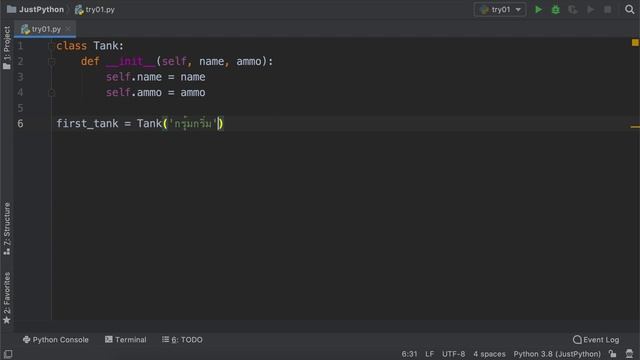
Task: Open the Favorites tool window
Action: point(7,298)
